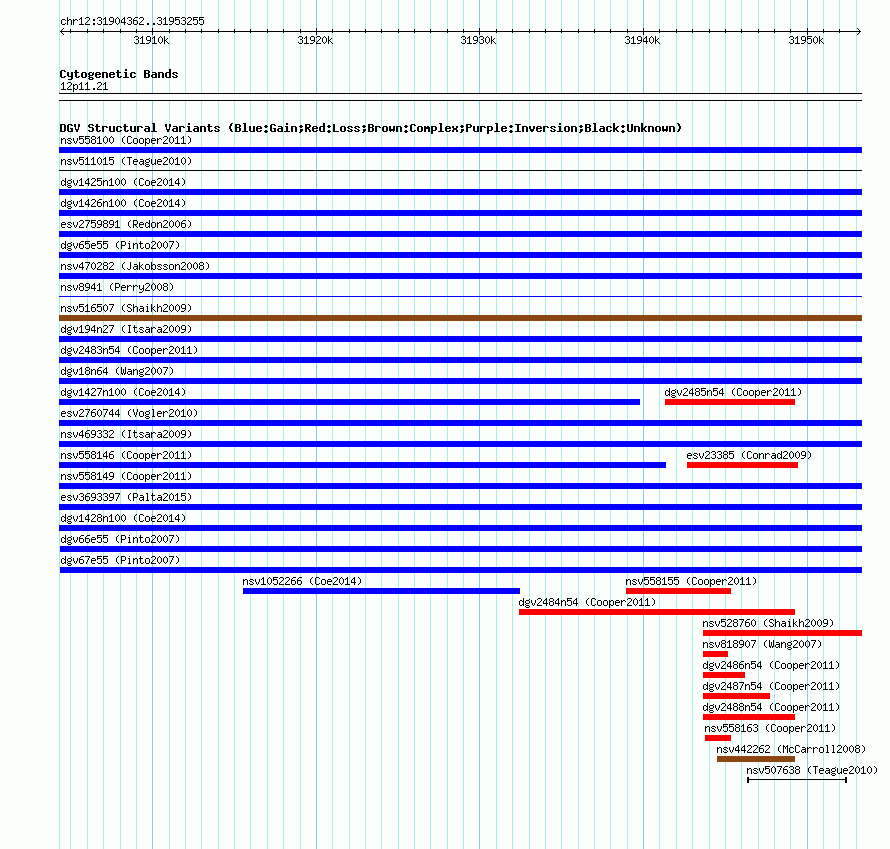Click the brown bar under nsv516507
Image resolution: width=890 pixels, height=849 pixels.
pyautogui.click(x=460, y=318)
